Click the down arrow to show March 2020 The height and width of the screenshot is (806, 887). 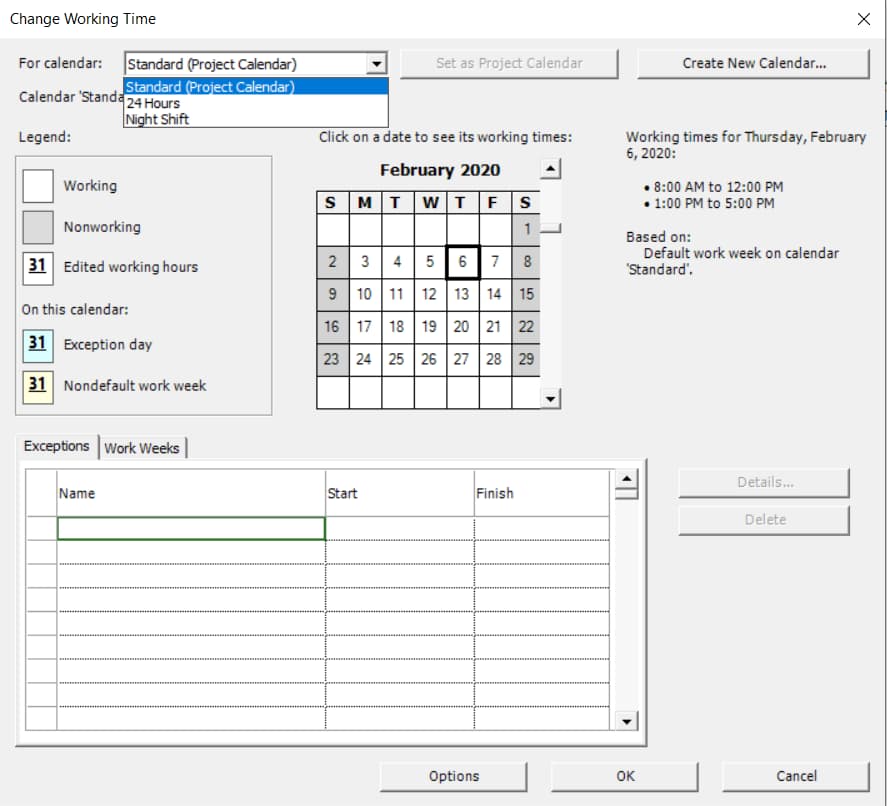pyautogui.click(x=549, y=399)
